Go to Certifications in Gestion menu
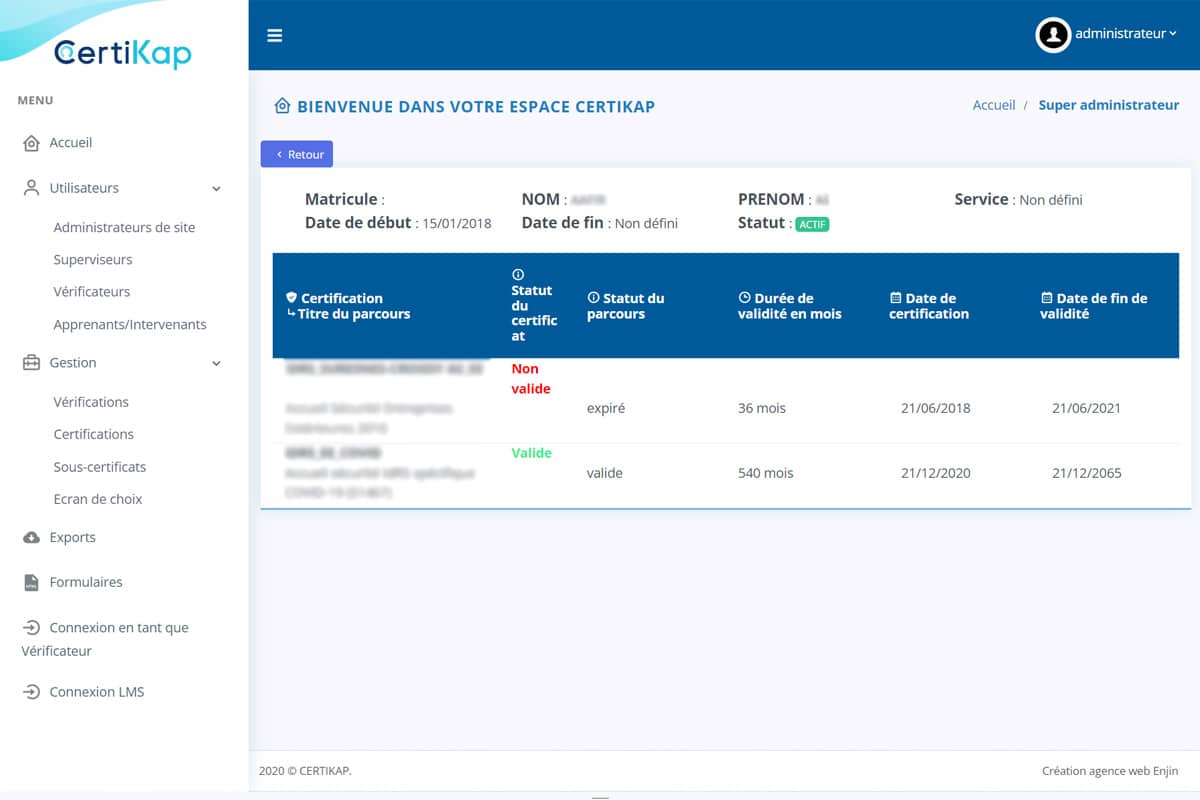1200x800 pixels. (x=93, y=434)
